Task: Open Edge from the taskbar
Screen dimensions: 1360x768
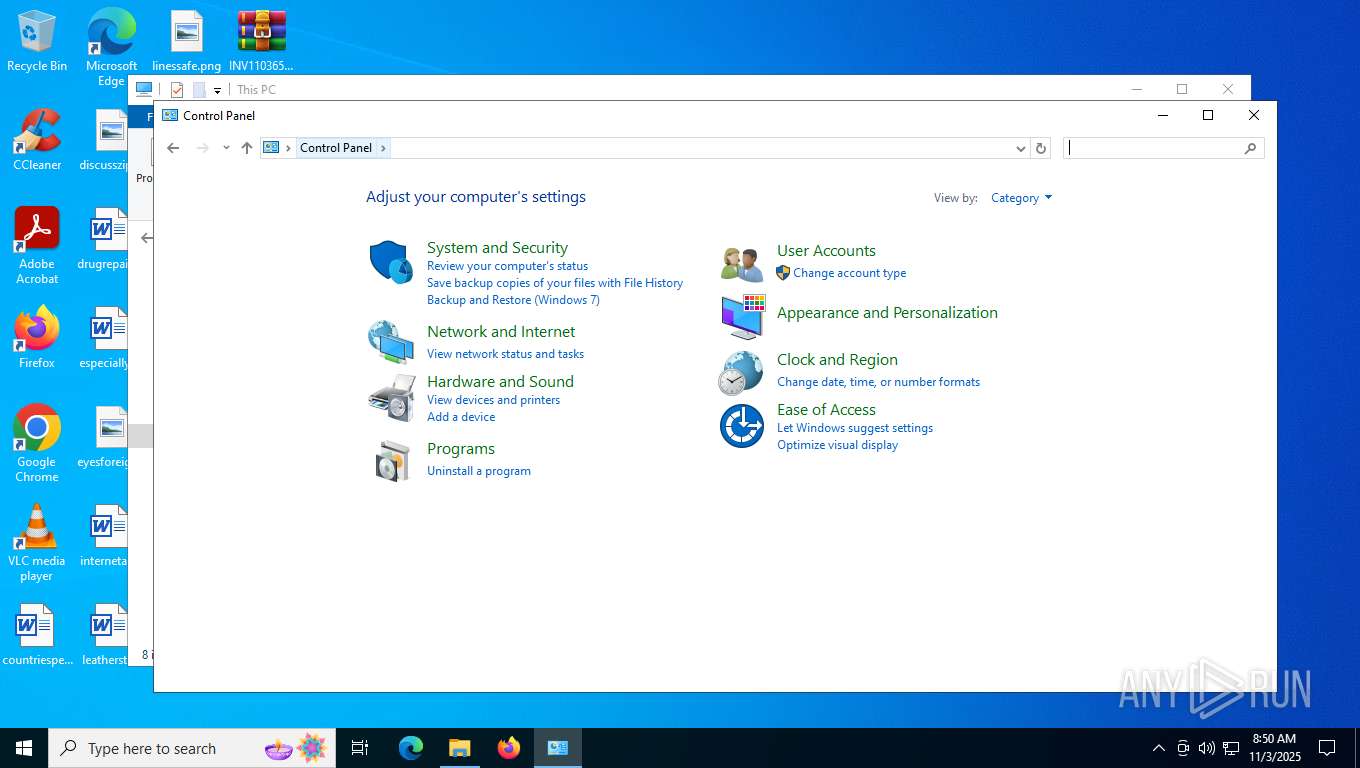Action: (411, 748)
